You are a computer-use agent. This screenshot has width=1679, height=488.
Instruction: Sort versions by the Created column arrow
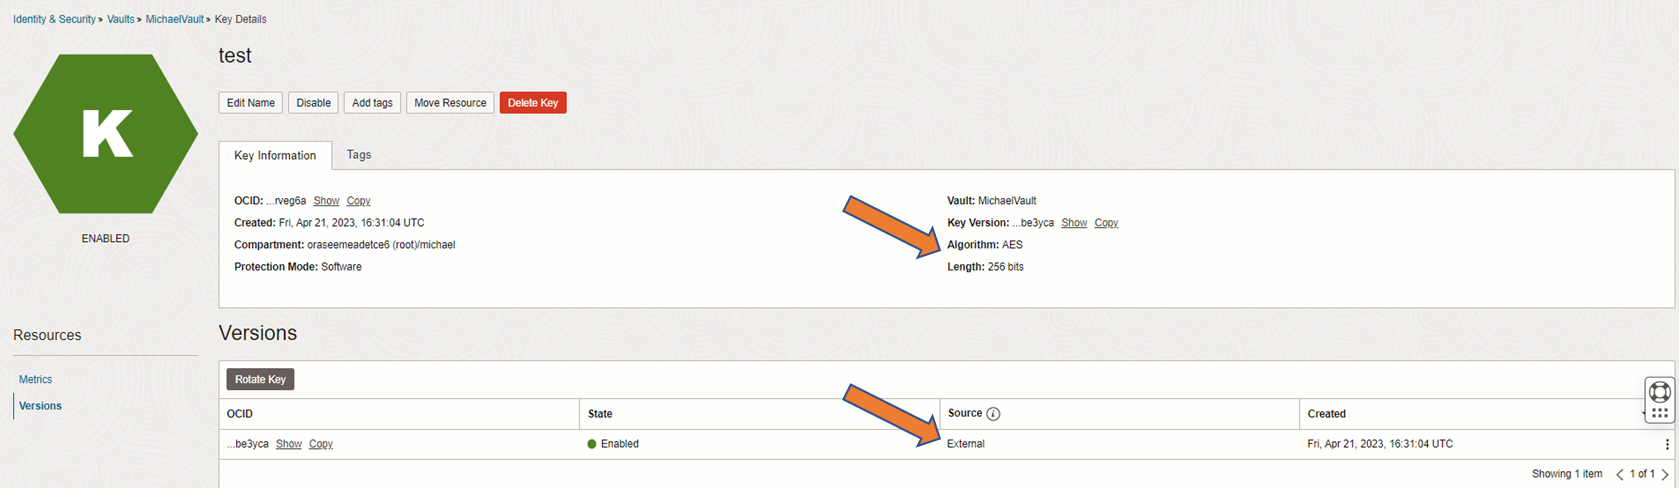[x=1644, y=414]
